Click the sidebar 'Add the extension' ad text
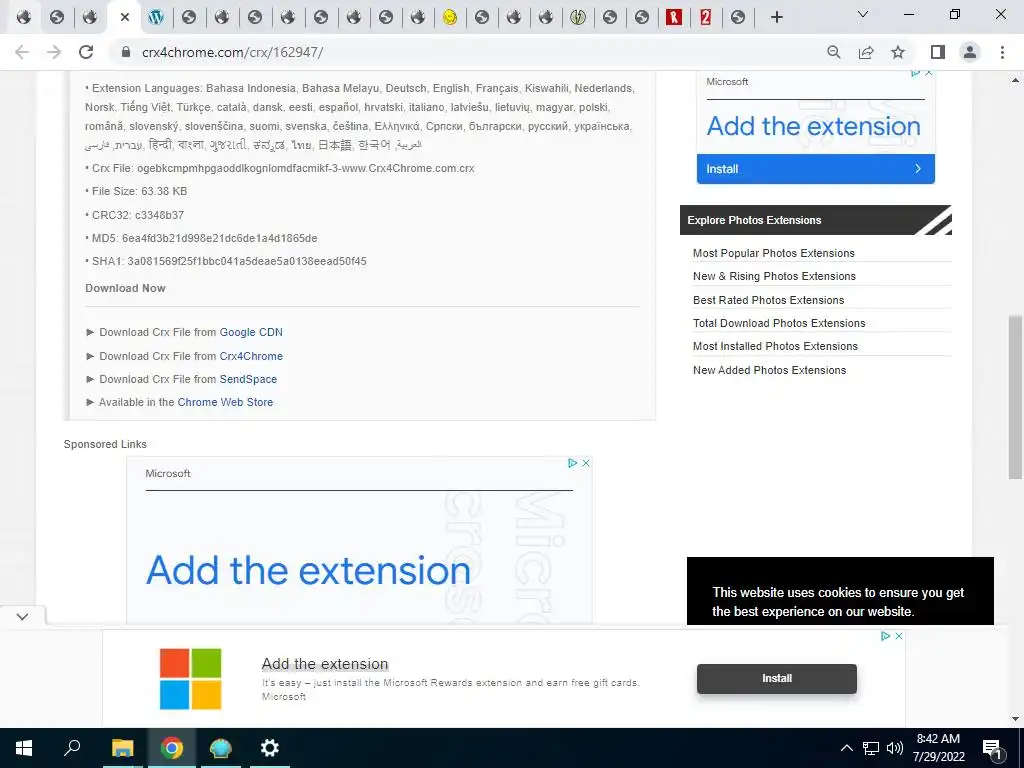Screen dimensions: 1024x768 point(814,126)
